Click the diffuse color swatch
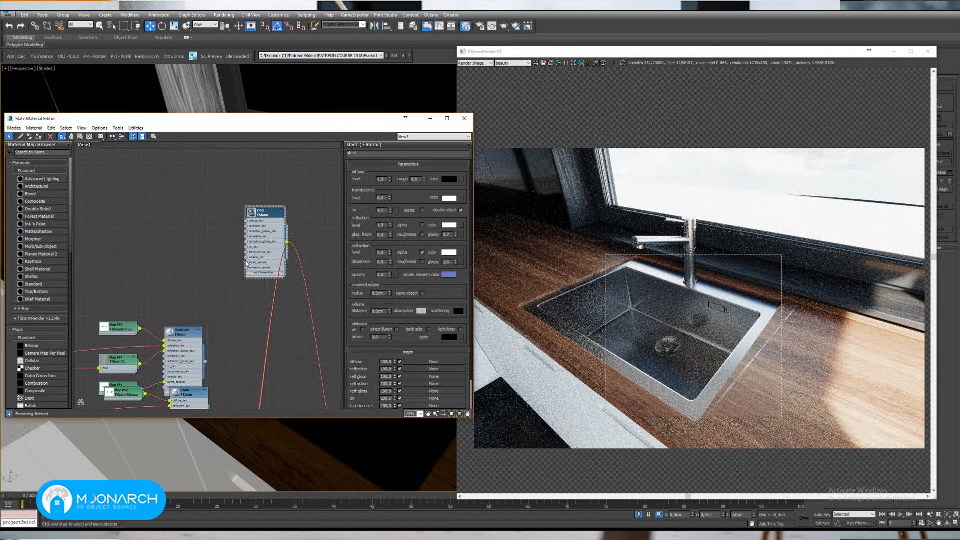Screen dimensions: 960x540 [x=449, y=179]
